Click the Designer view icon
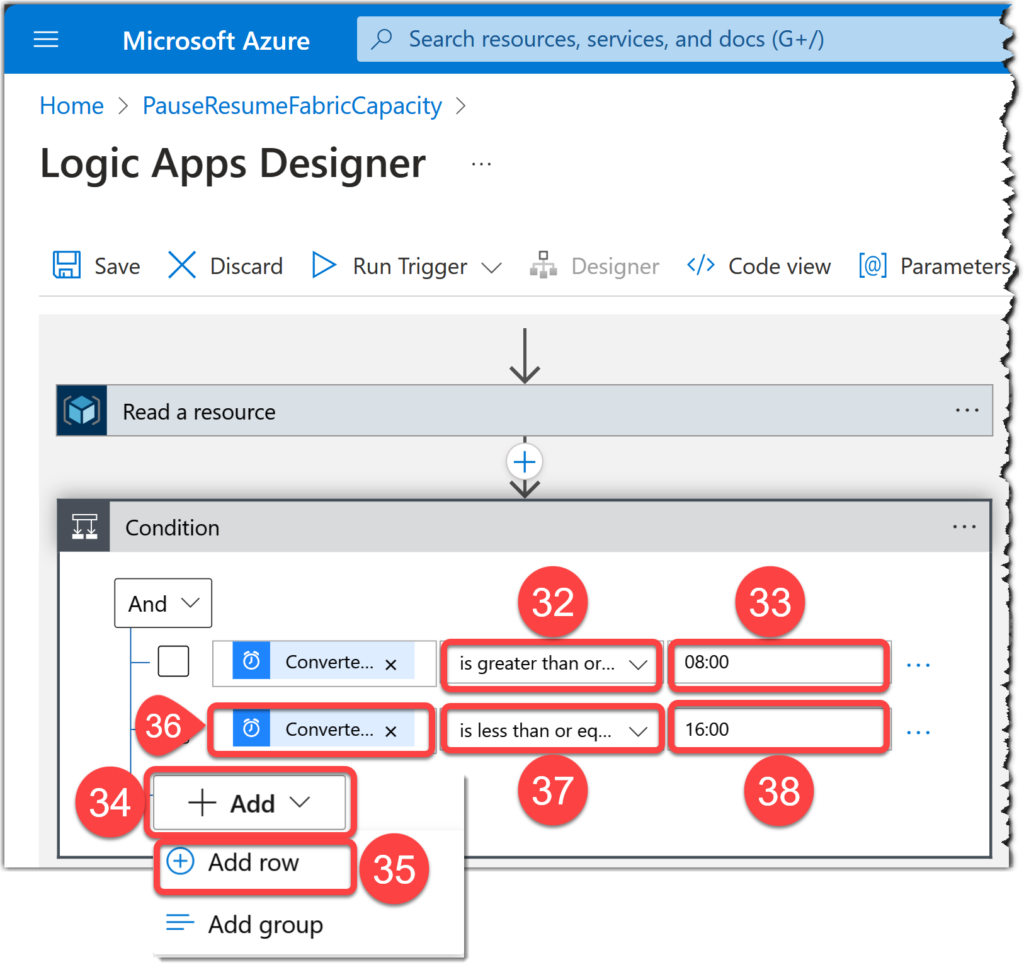Screen dimensions: 1024x972 click(543, 265)
